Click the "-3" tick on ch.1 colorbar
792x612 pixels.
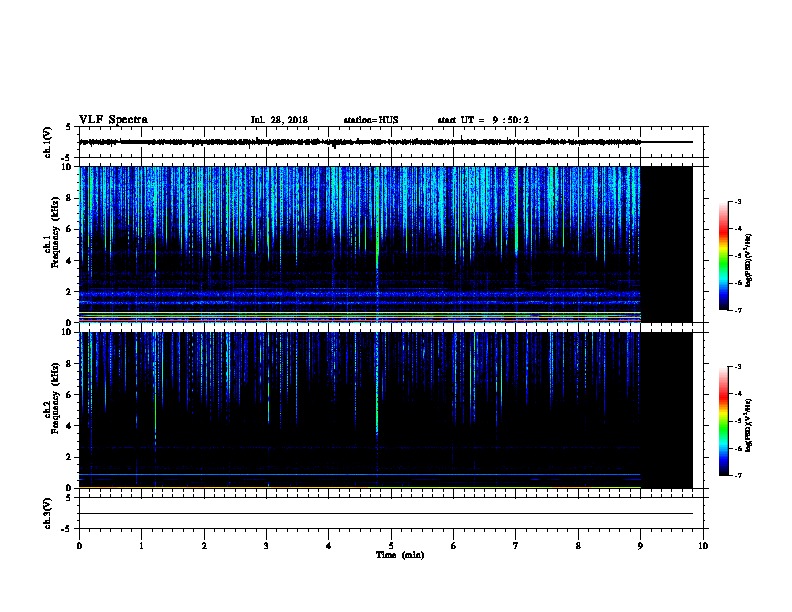pos(738,201)
